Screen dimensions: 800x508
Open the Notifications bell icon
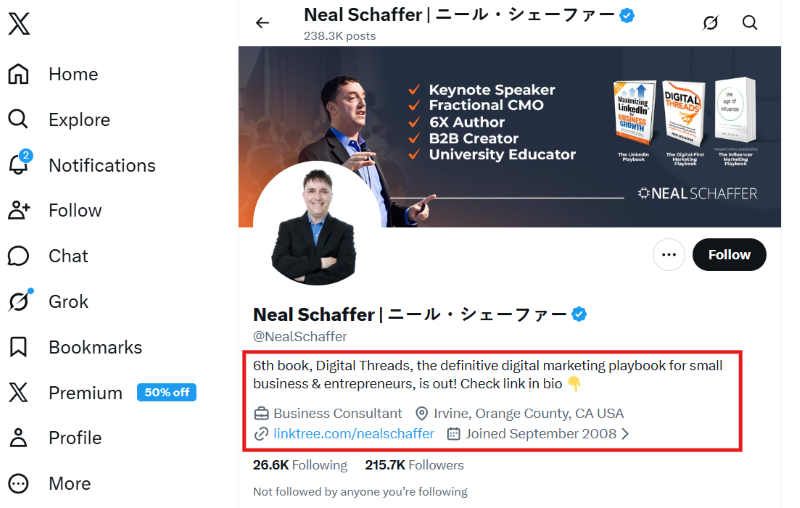click(19, 165)
